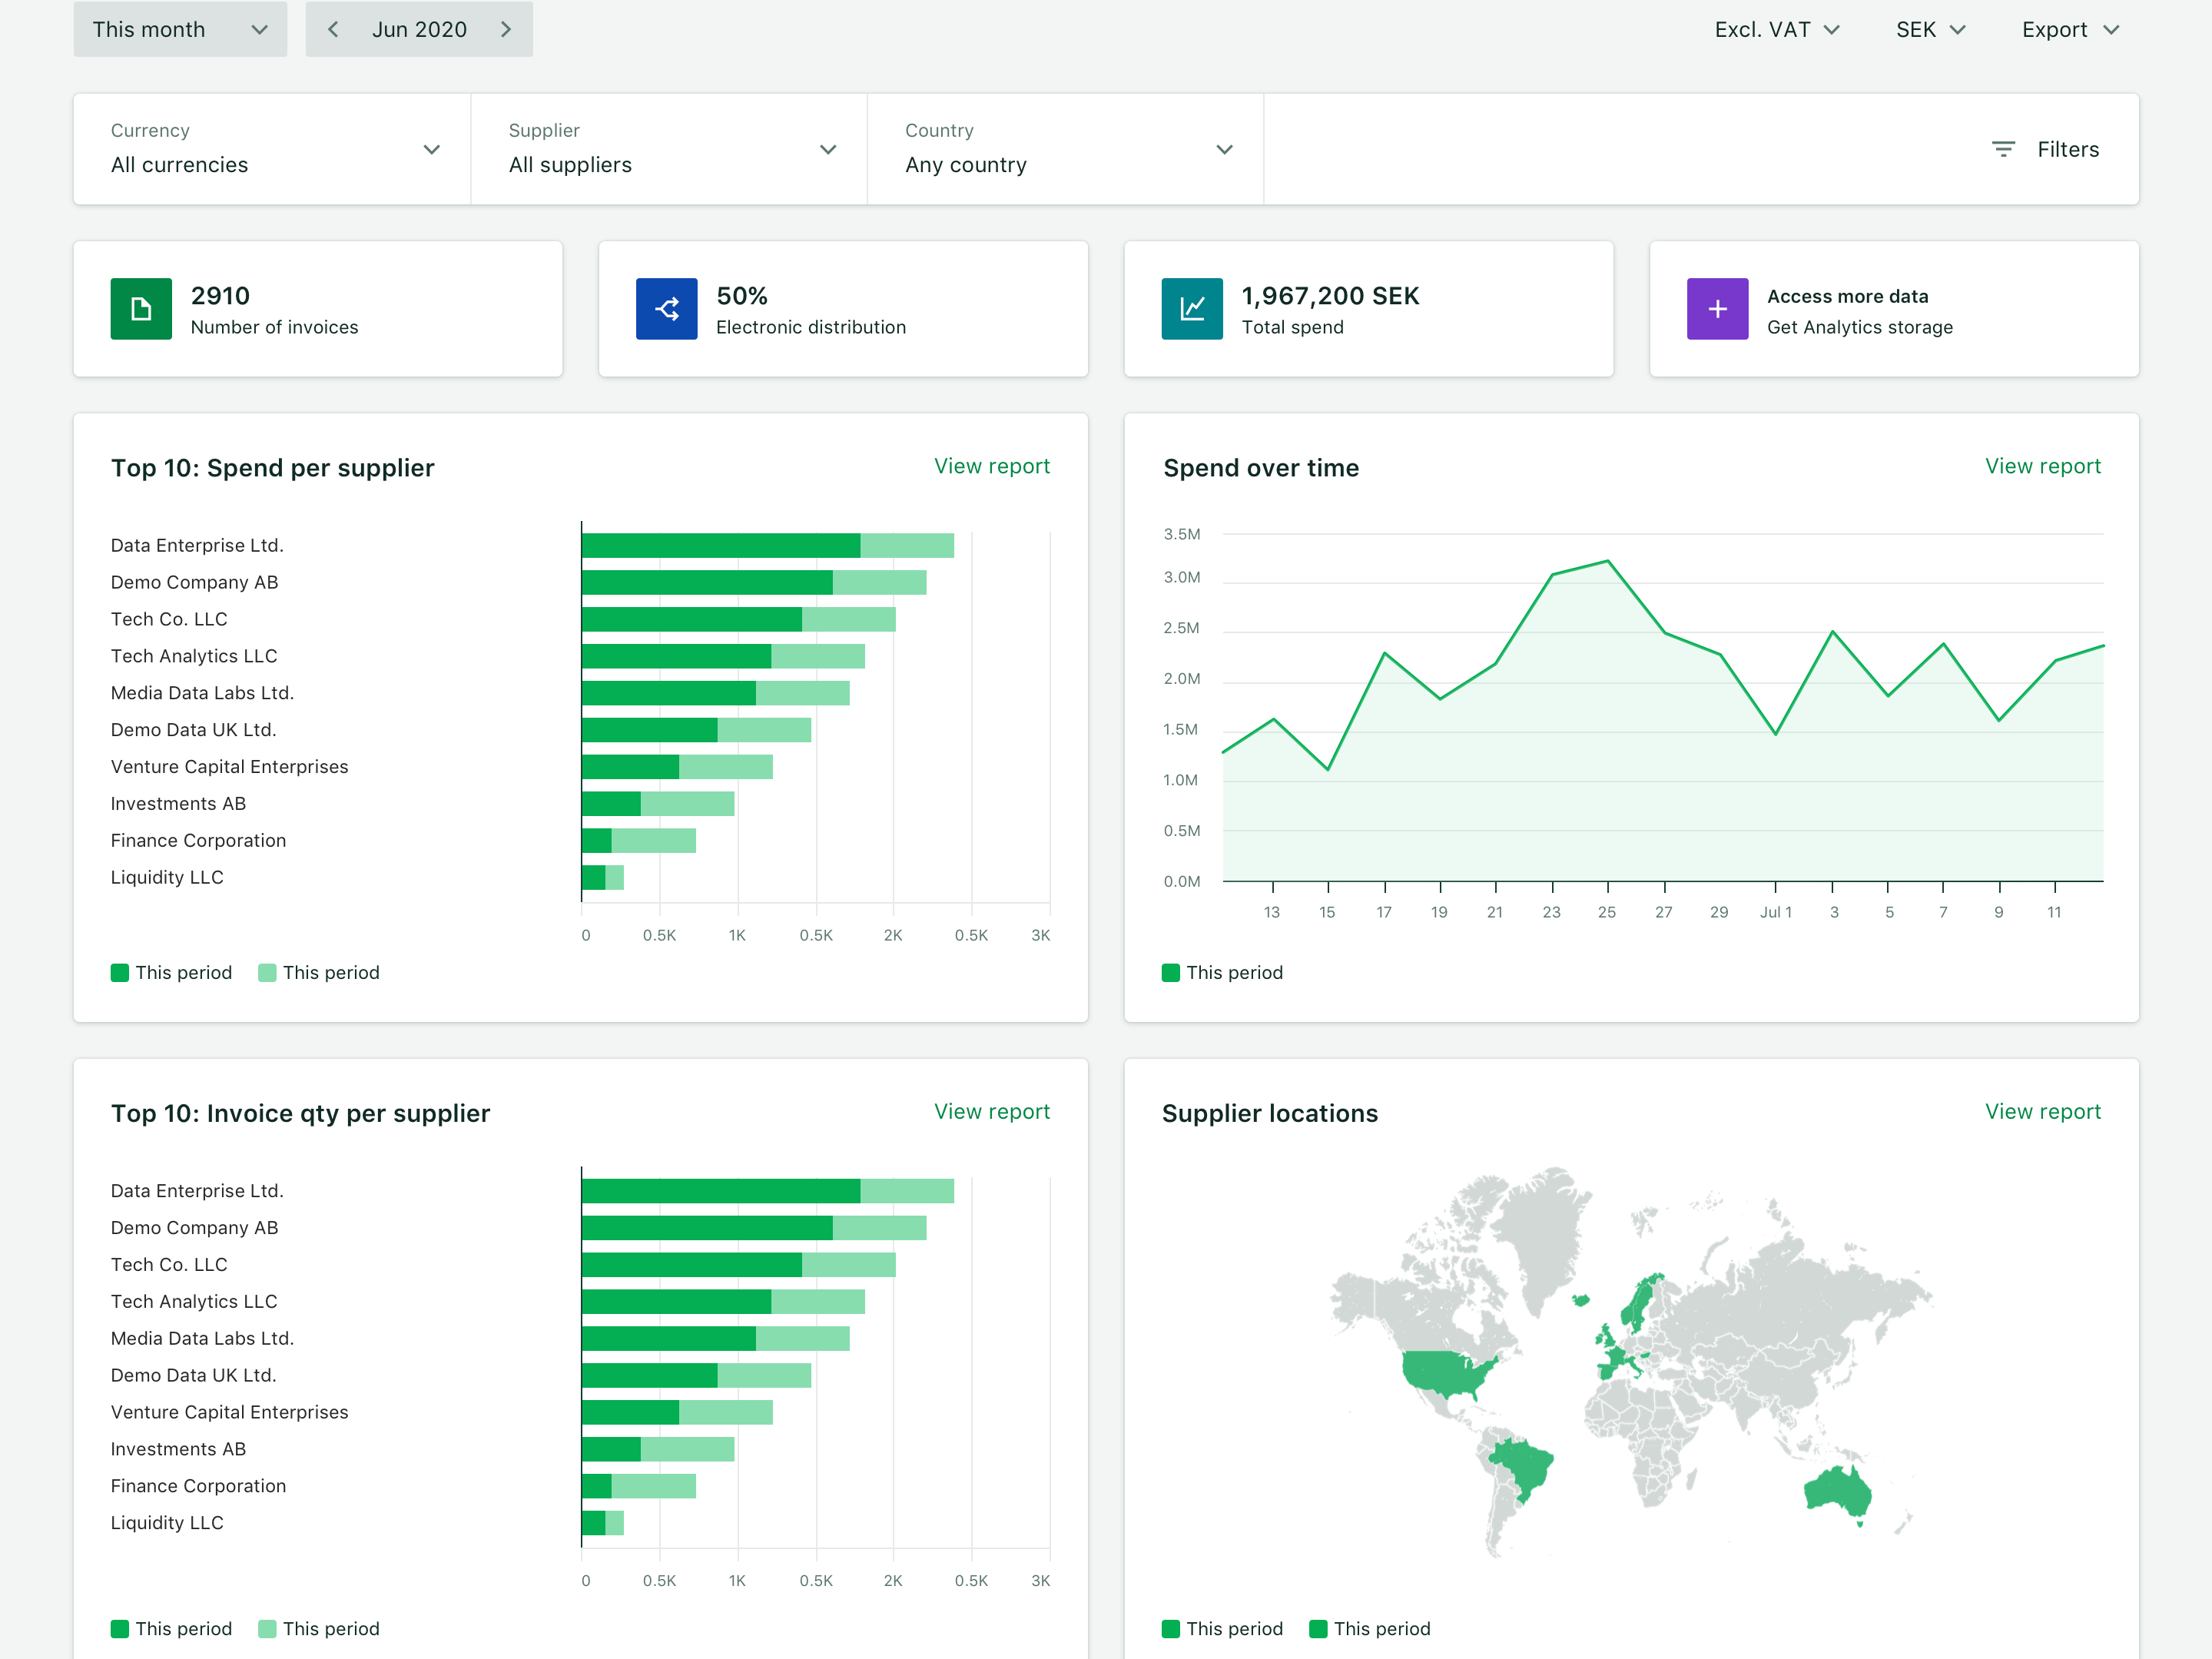The width and height of the screenshot is (2212, 1659).
Task: Click light green This period legend swatch in Spend per supplier
Action: [x=267, y=973]
